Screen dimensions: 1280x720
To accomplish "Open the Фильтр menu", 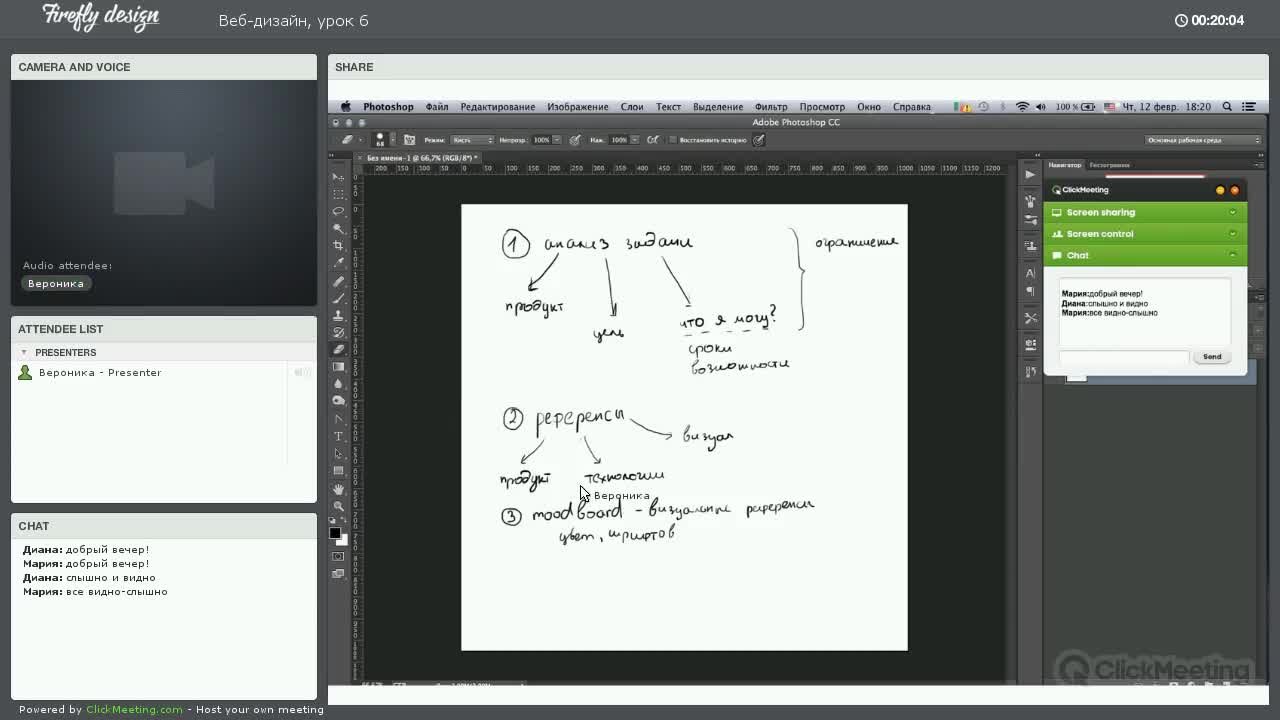I will (770, 106).
